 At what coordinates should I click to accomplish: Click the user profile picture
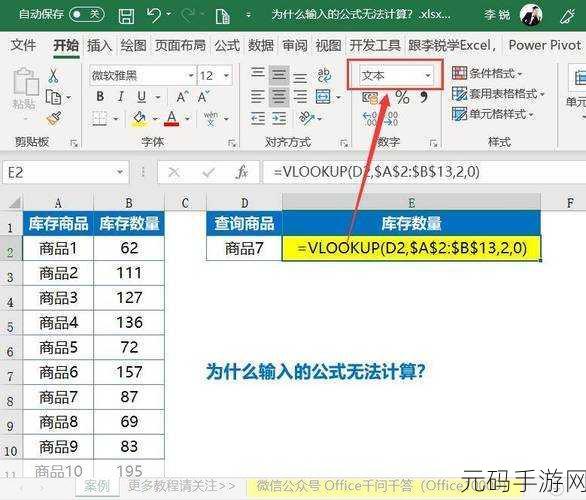point(531,15)
